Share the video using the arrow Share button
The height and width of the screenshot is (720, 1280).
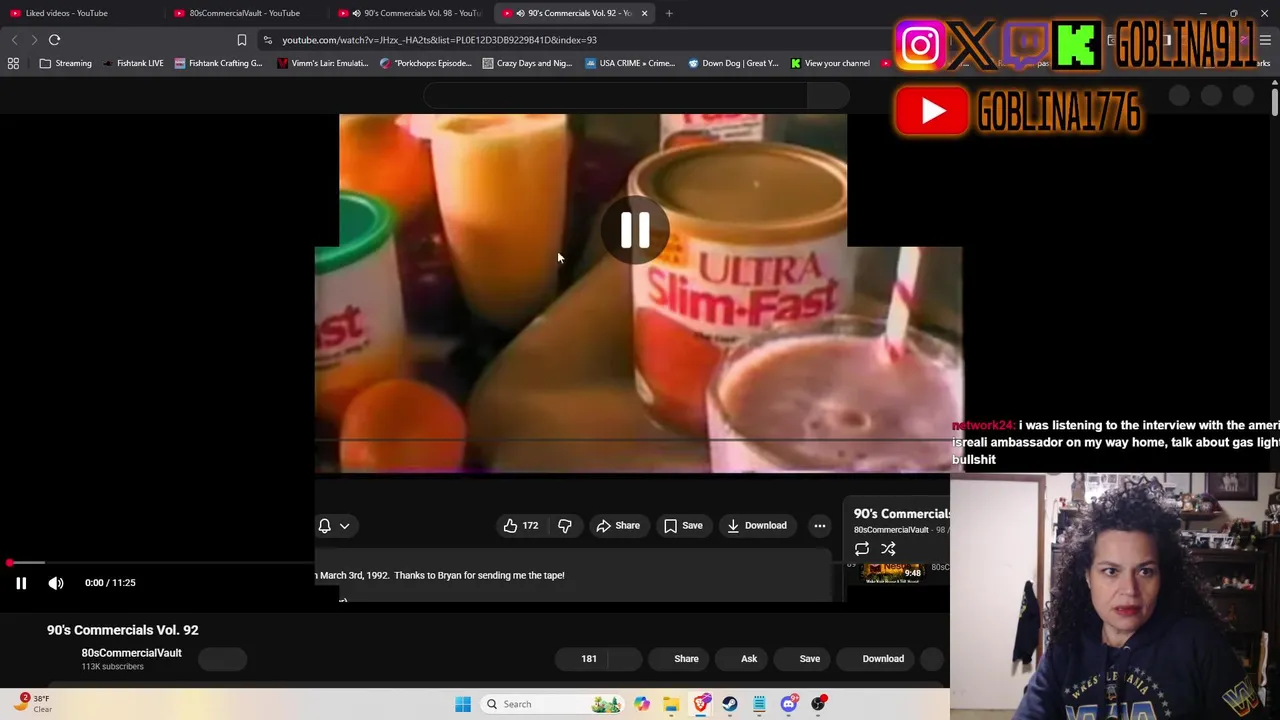618,526
